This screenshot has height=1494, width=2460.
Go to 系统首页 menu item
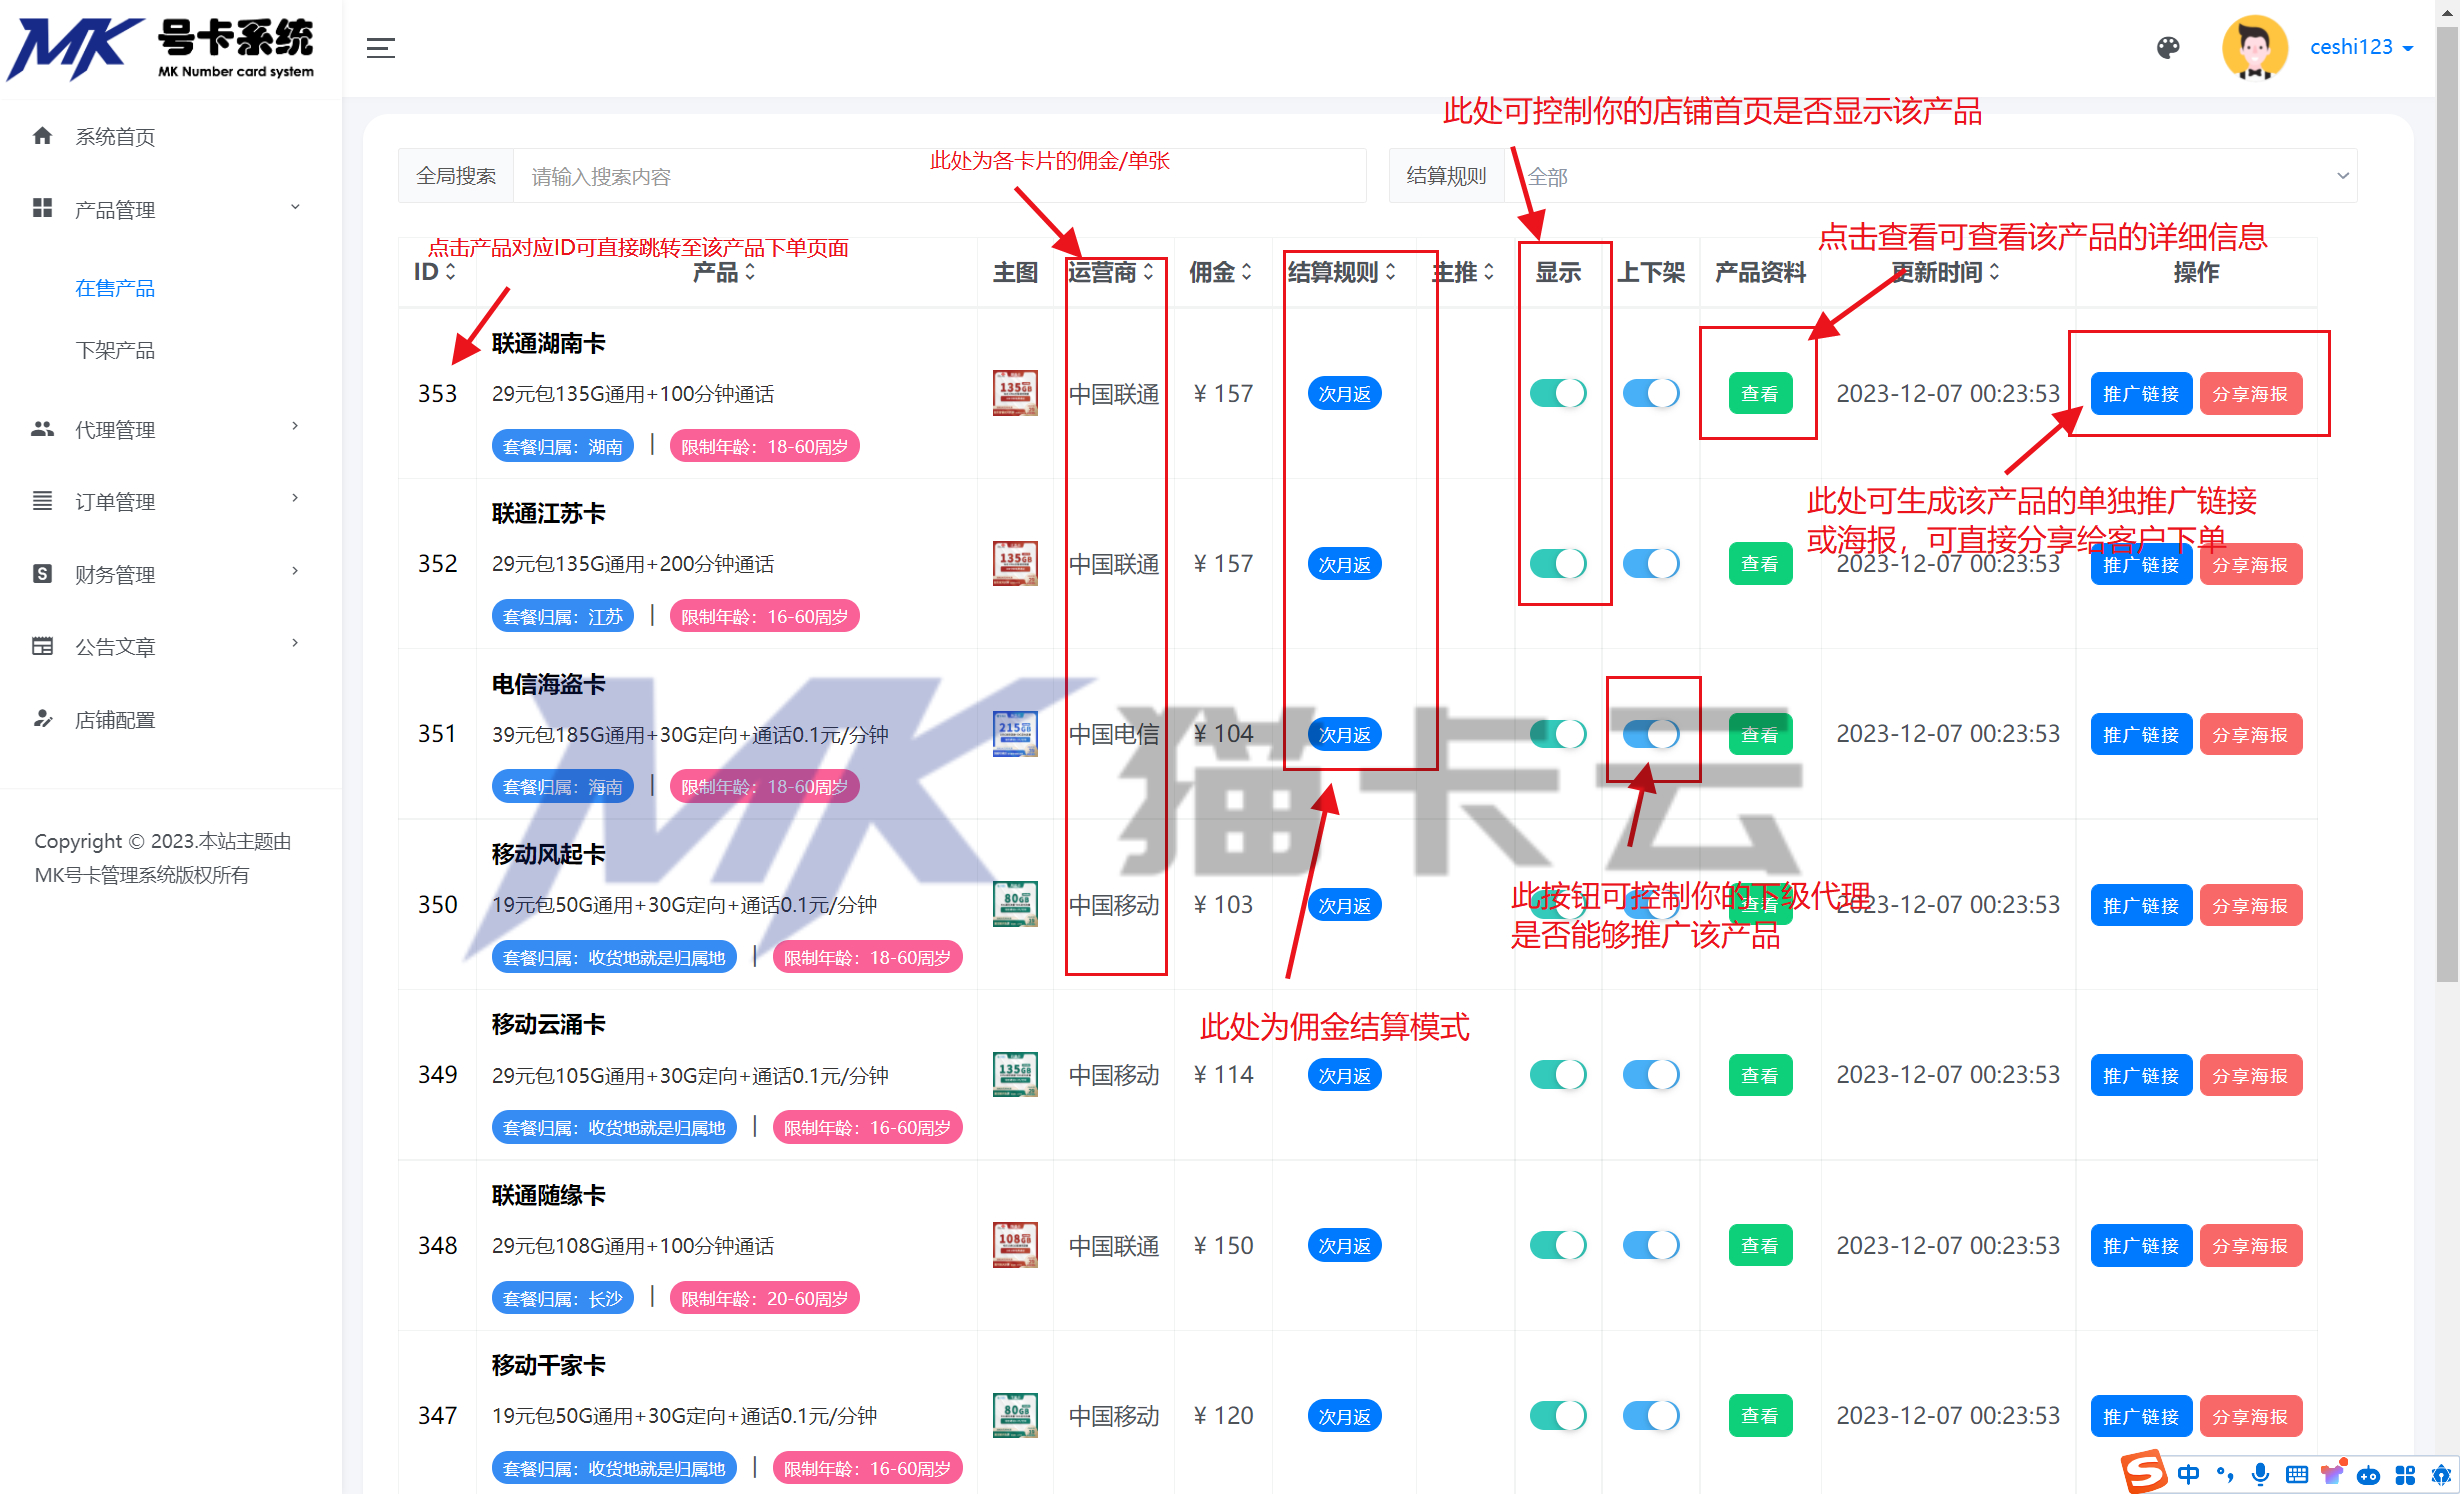pos(115,137)
